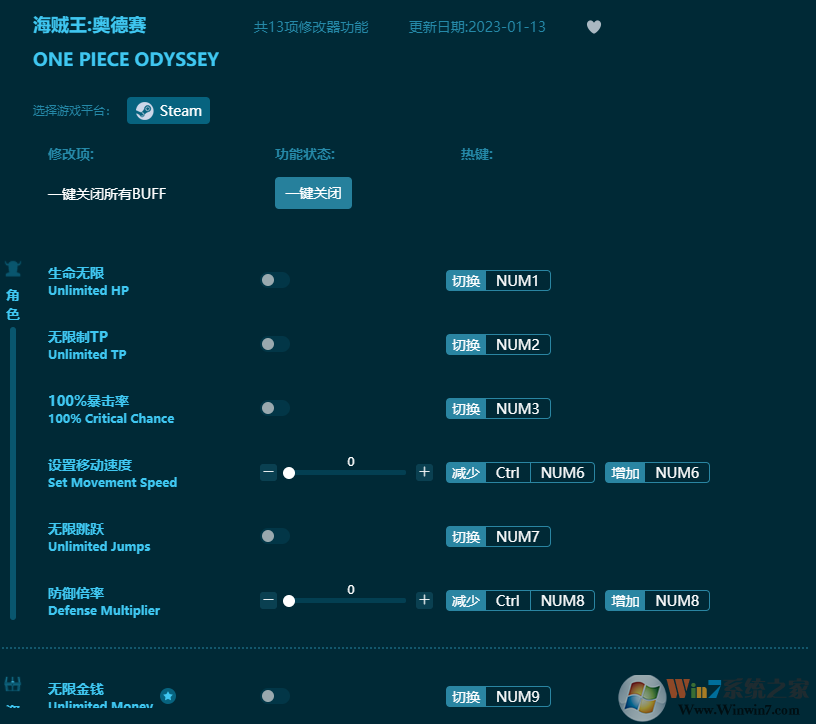Viewport: 816px width, 724px height.
Task: Click 共13项修改器功能 text
Action: [x=311, y=27]
